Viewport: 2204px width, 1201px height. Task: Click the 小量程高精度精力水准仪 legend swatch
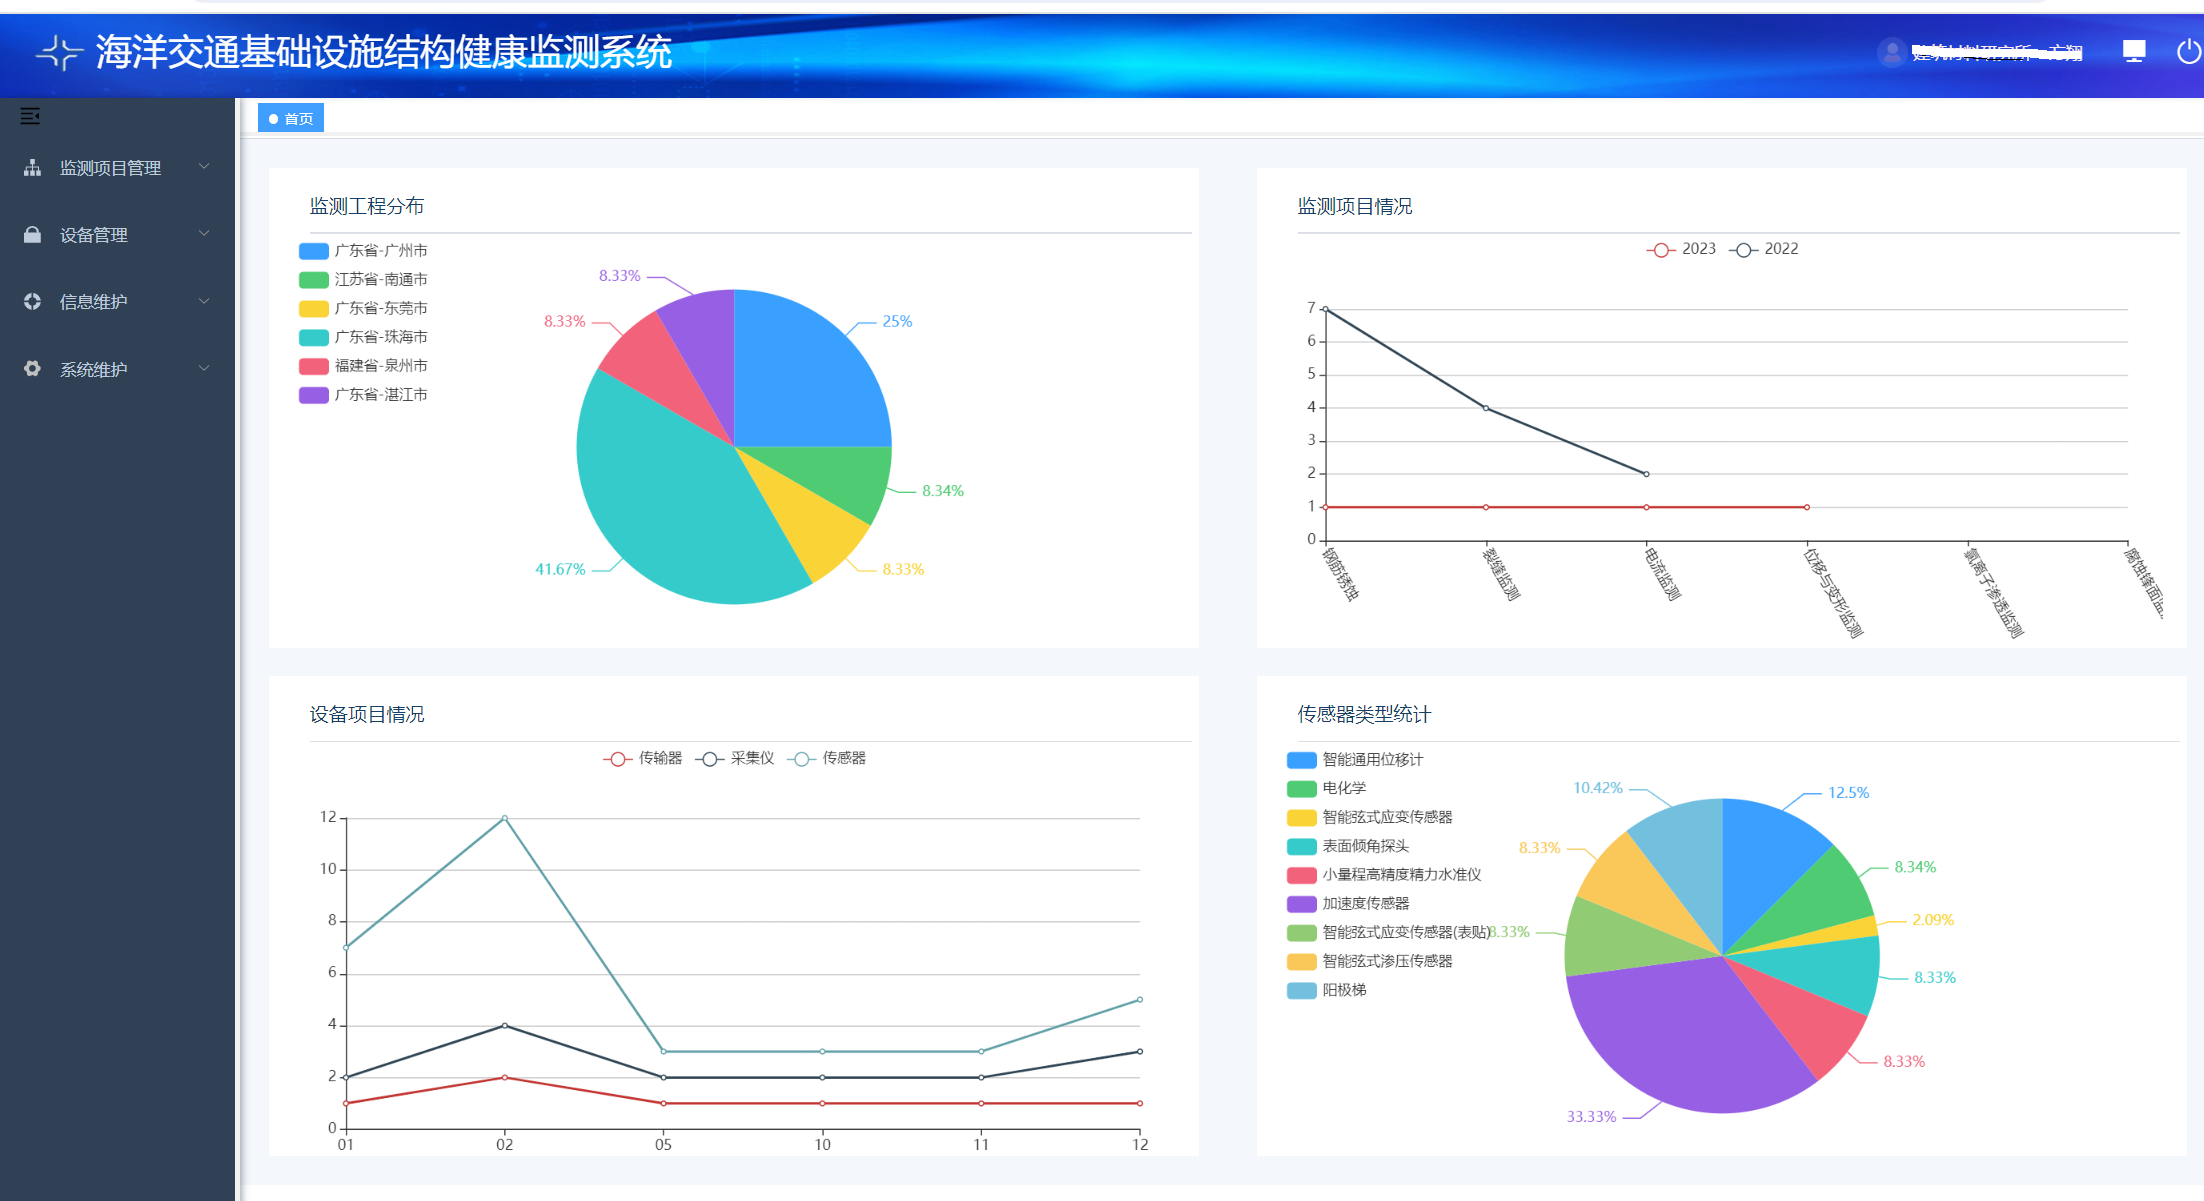[1301, 875]
